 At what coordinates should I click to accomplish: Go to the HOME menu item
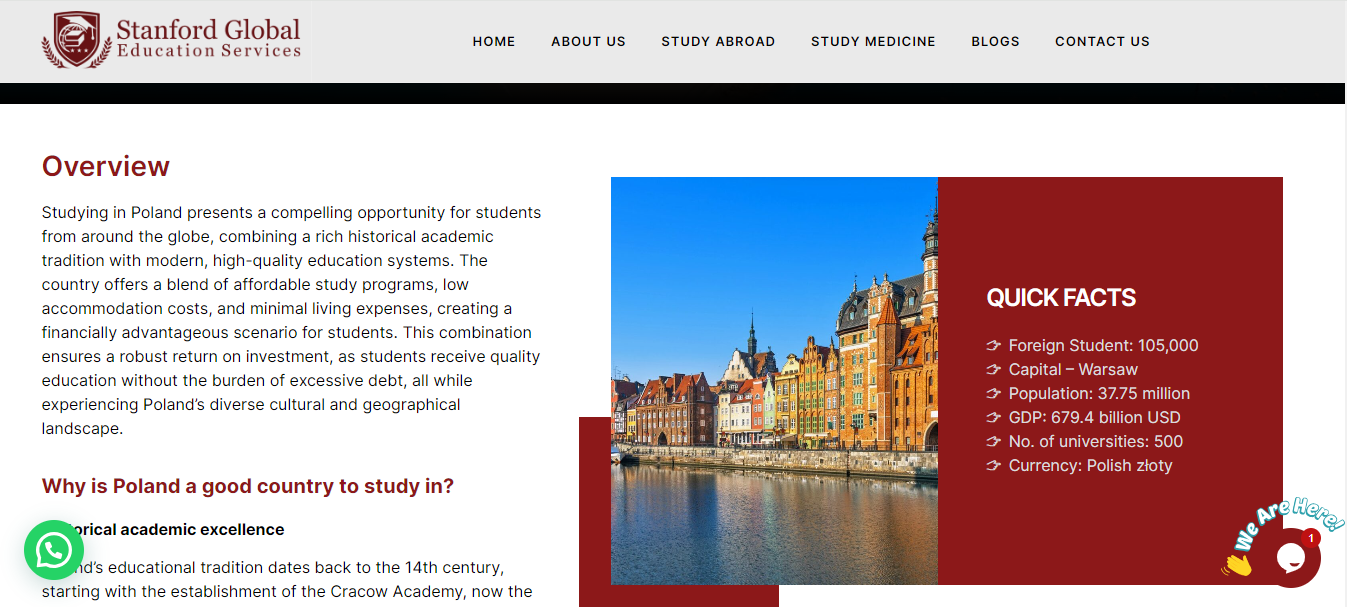(494, 41)
